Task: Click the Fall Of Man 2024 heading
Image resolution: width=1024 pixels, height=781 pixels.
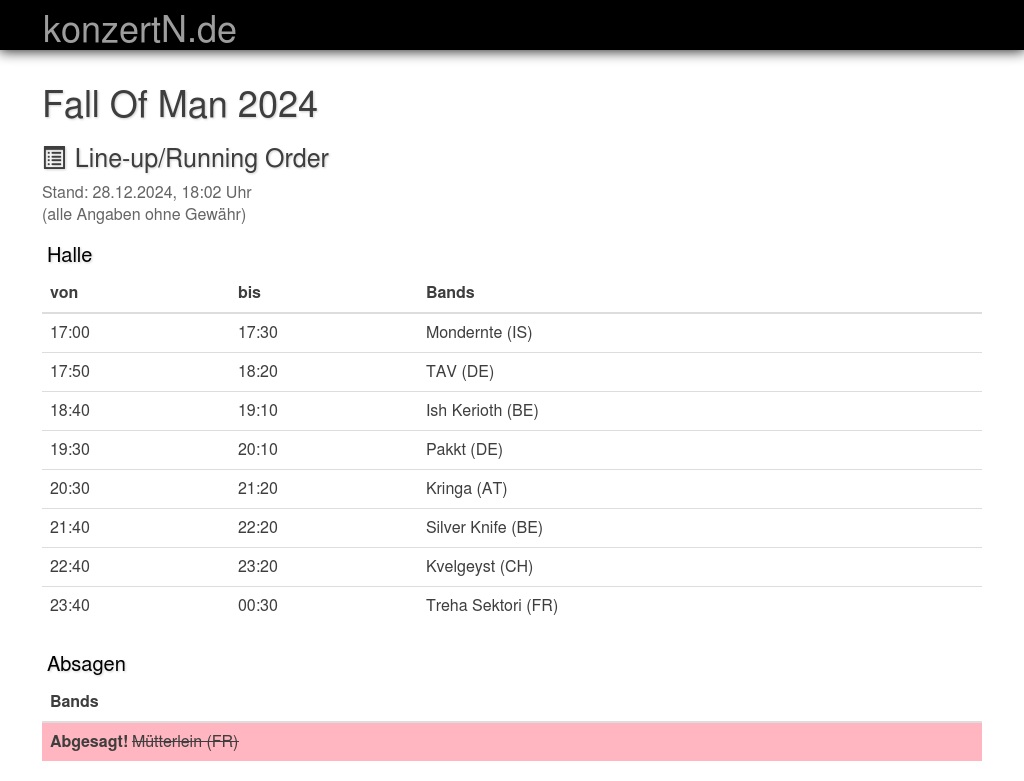Action: tap(180, 104)
